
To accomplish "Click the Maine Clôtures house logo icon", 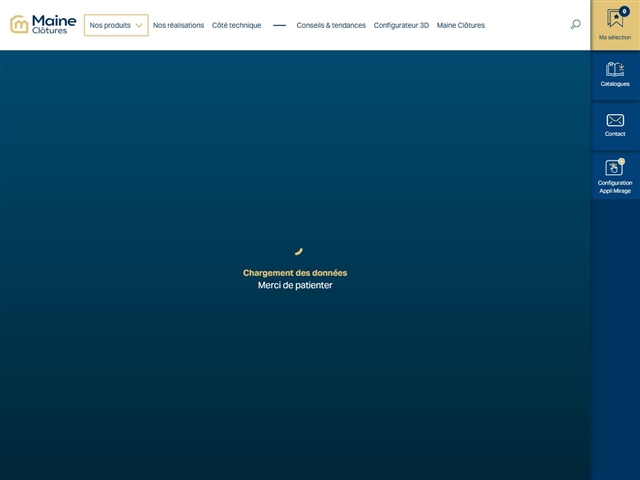I will [19, 24].
